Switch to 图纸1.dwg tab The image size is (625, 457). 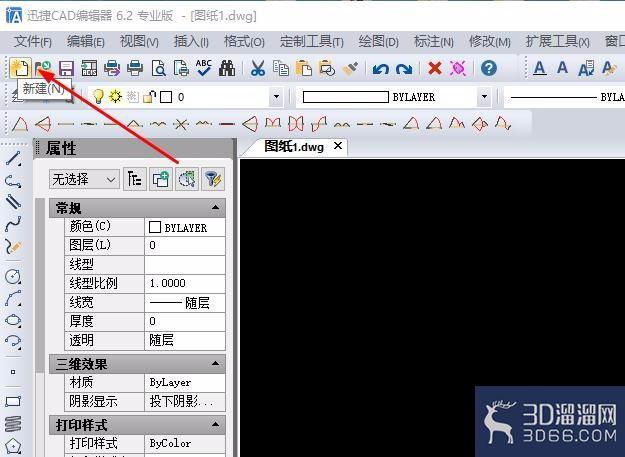click(294, 147)
